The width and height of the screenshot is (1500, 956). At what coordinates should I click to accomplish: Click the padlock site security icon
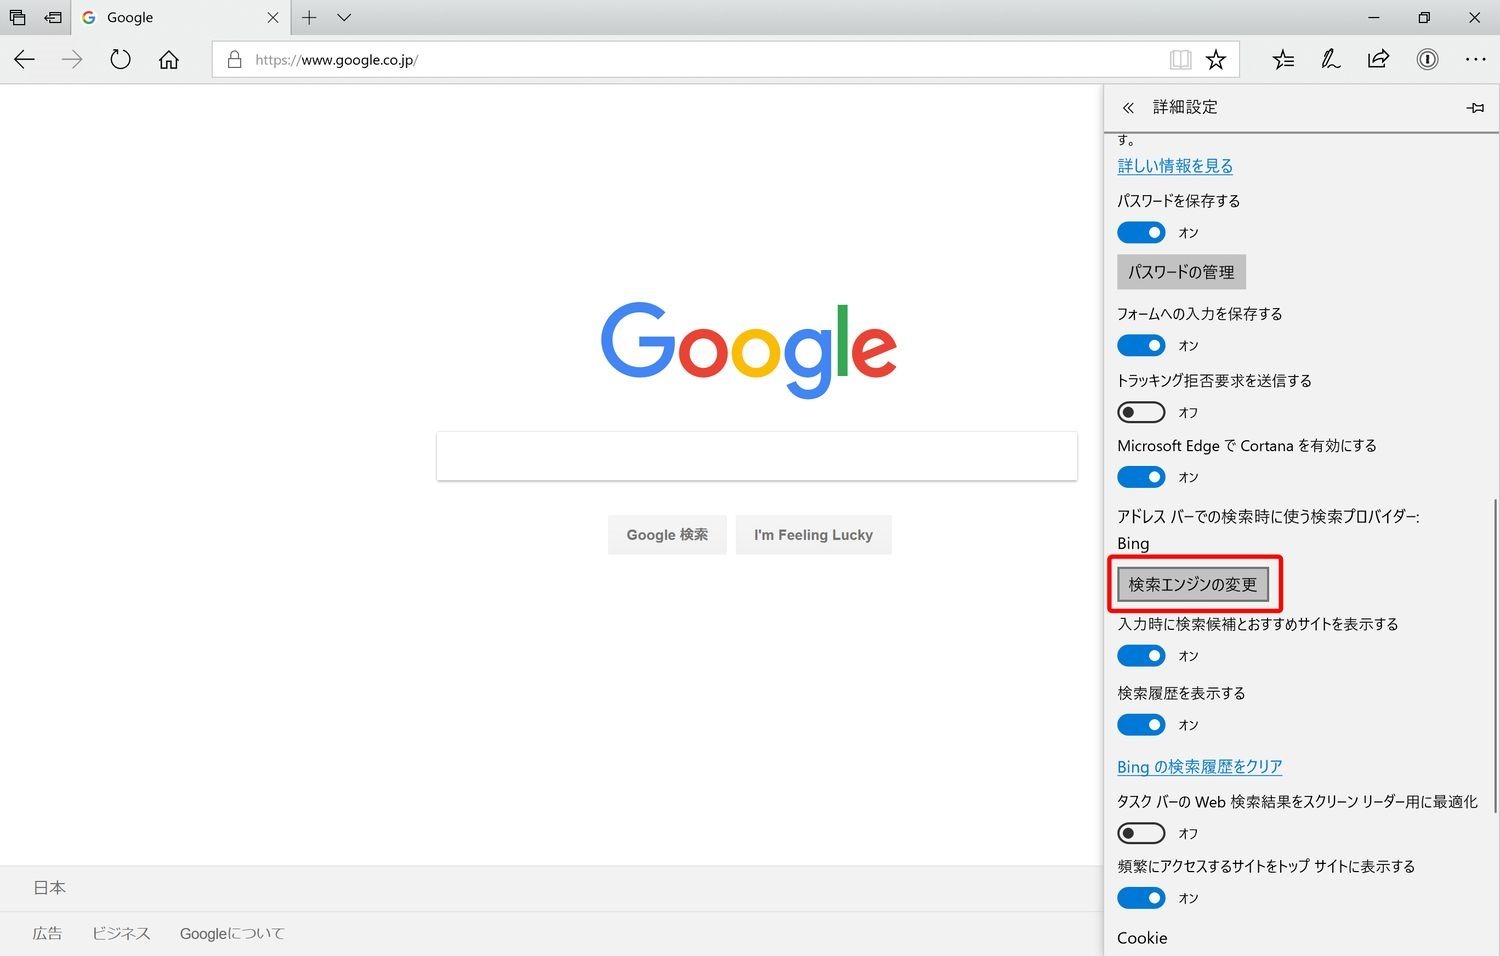pyautogui.click(x=234, y=60)
